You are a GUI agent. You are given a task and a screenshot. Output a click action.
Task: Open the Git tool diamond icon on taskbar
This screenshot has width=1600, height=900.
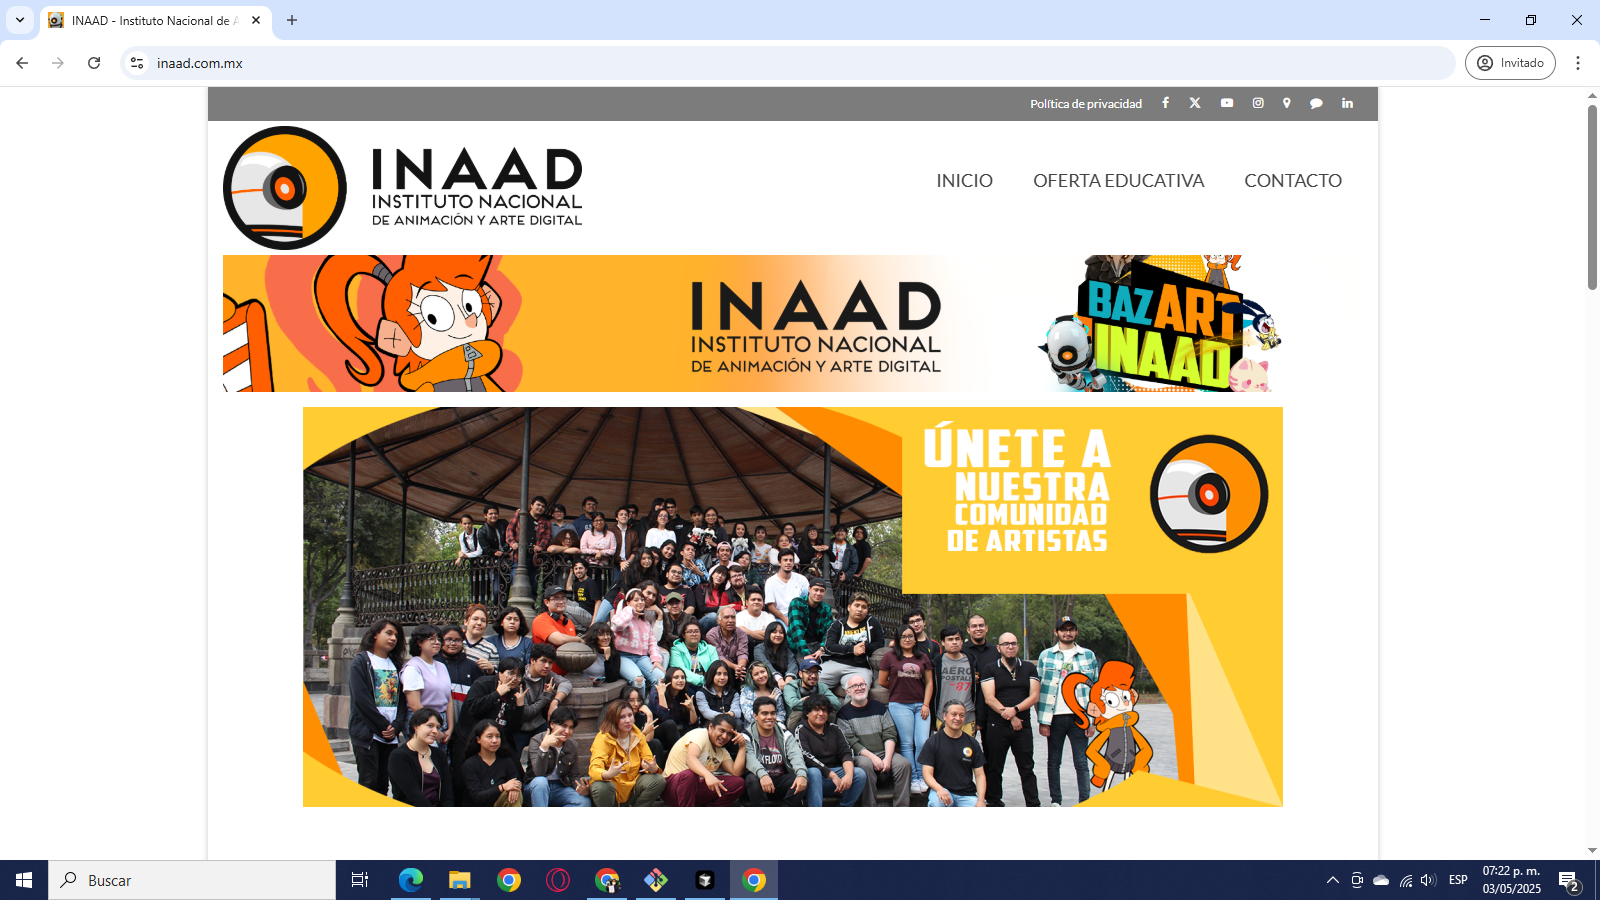click(x=656, y=880)
